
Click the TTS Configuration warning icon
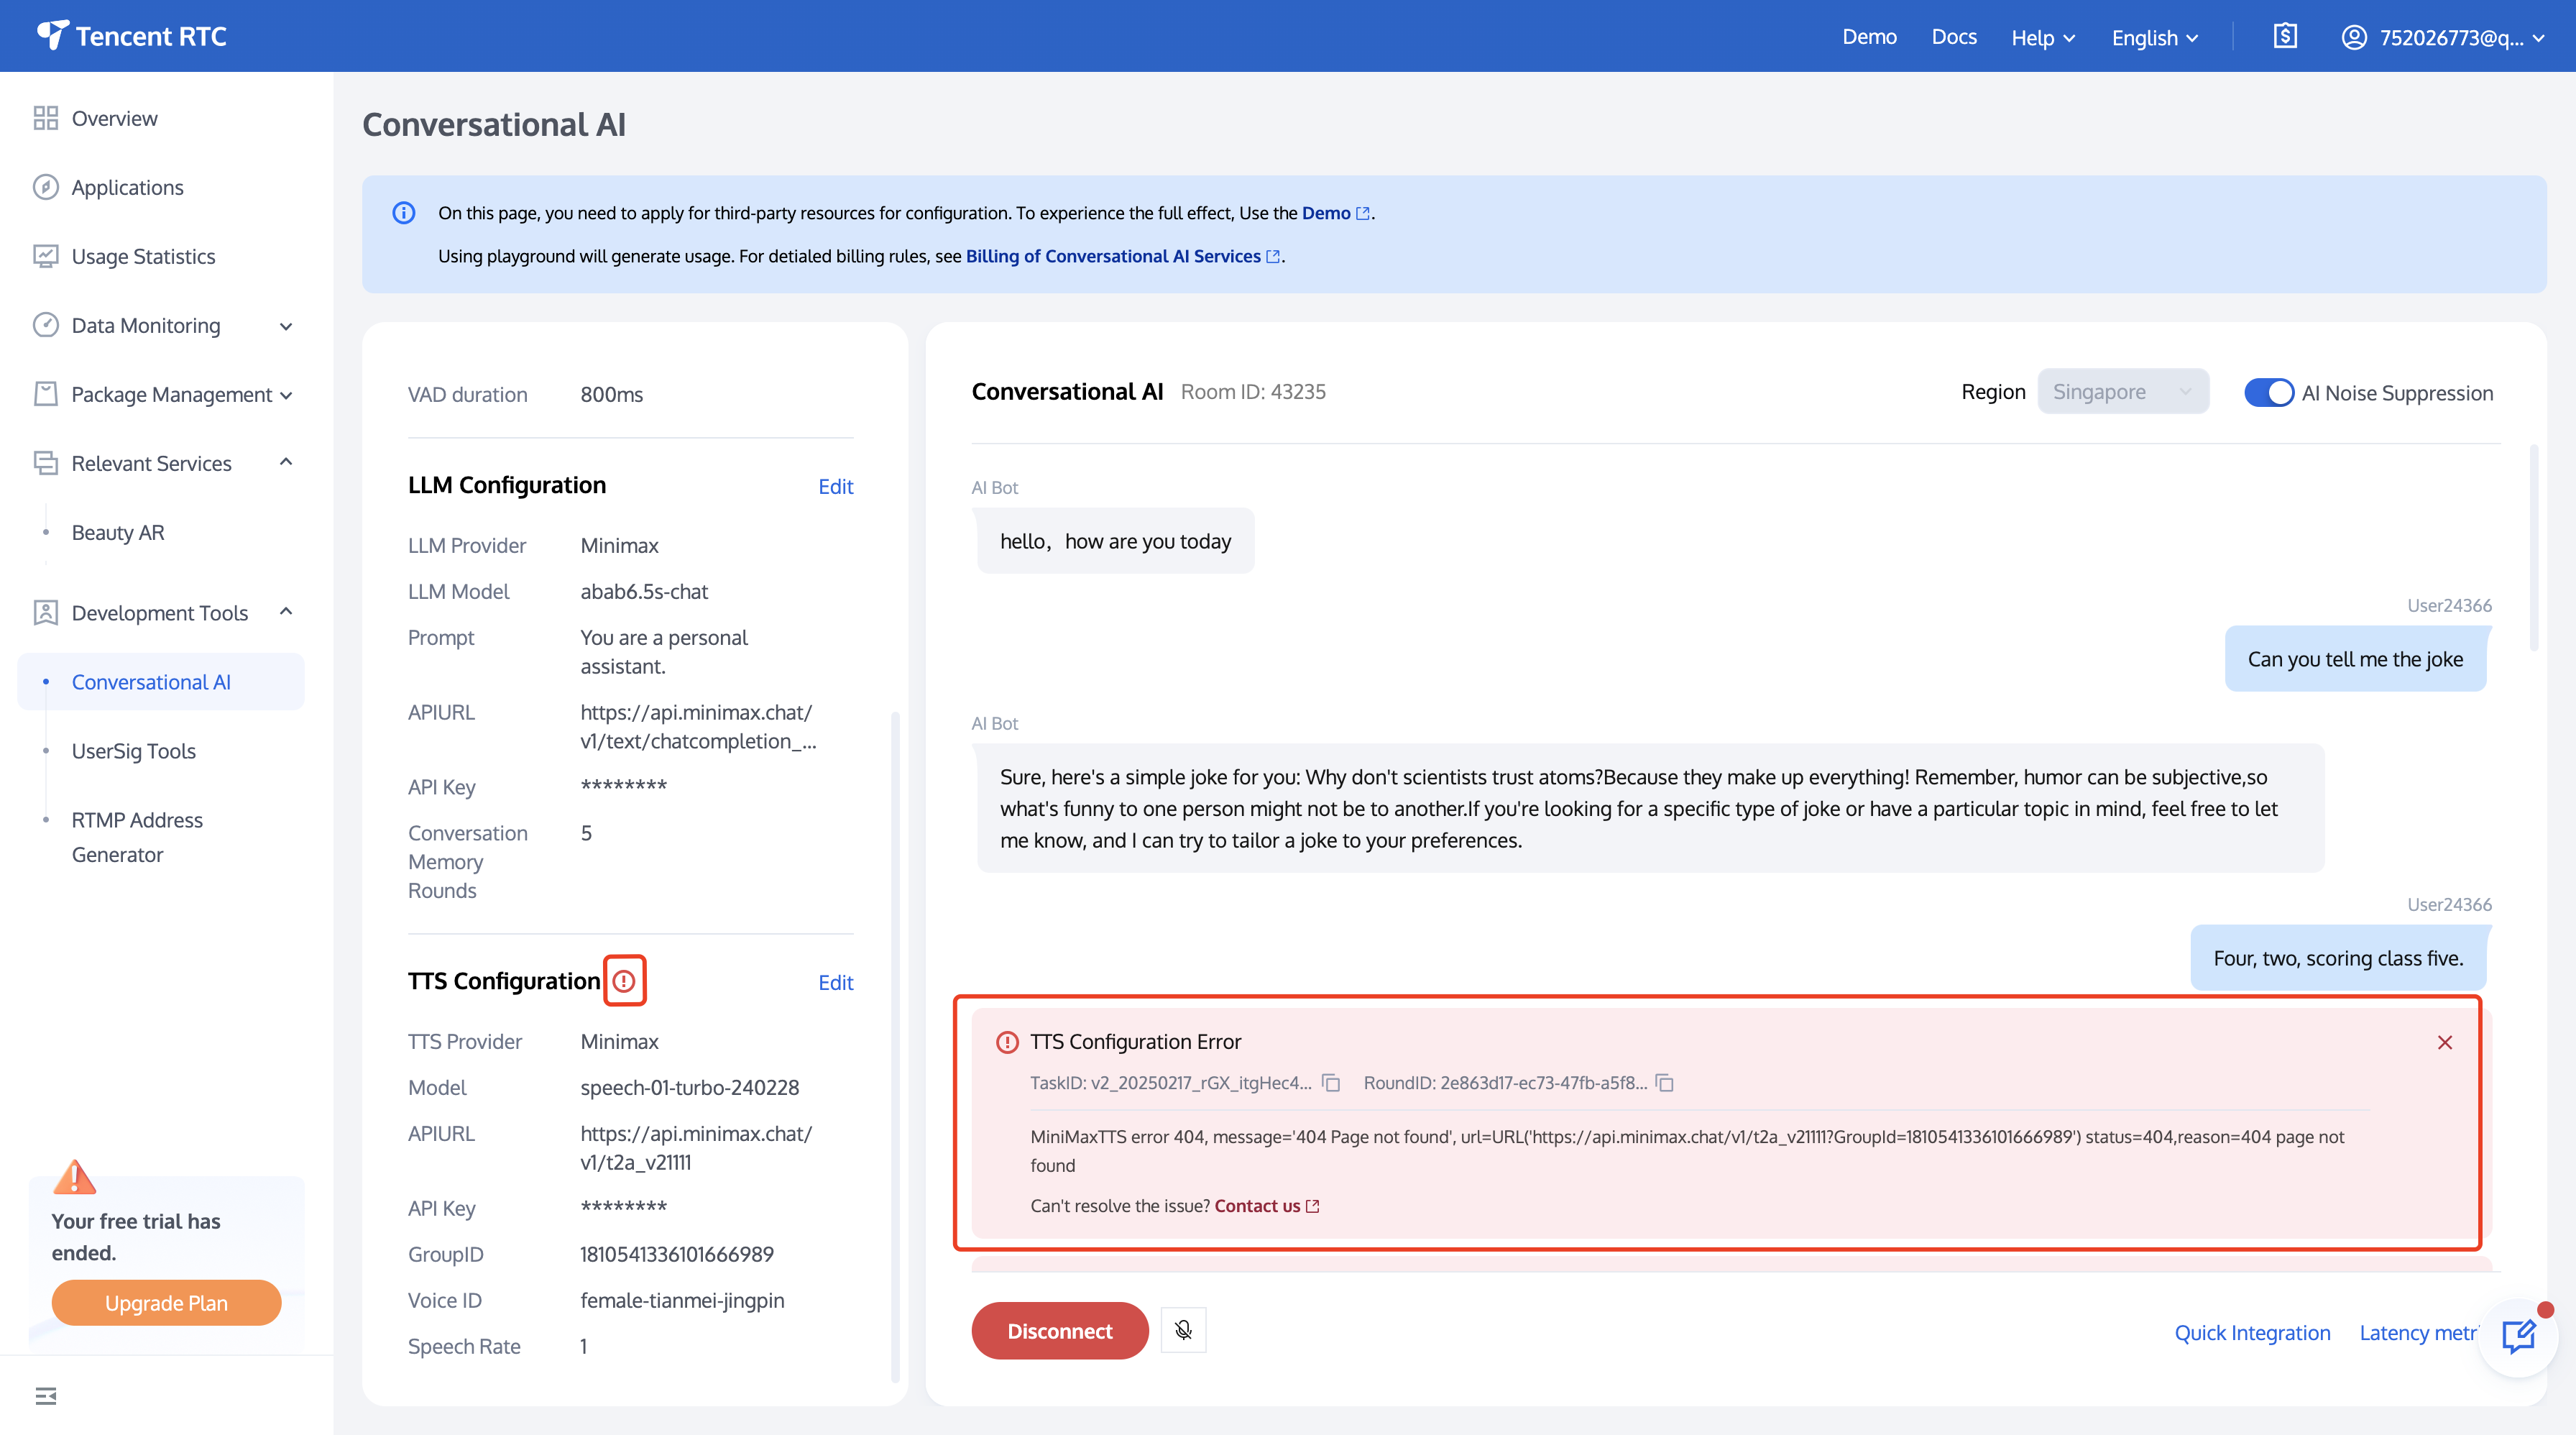pyautogui.click(x=625, y=981)
